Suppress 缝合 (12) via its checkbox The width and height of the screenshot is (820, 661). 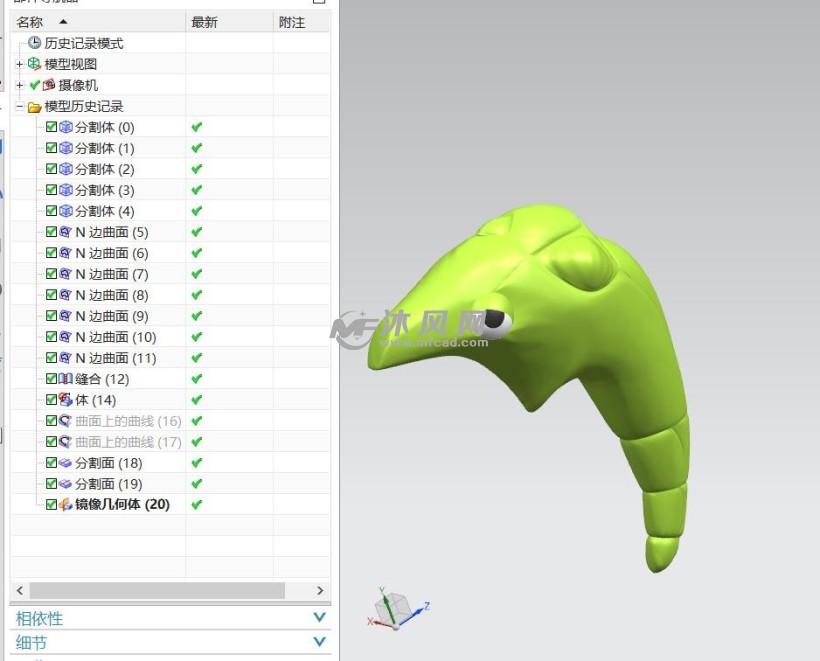tap(51, 378)
